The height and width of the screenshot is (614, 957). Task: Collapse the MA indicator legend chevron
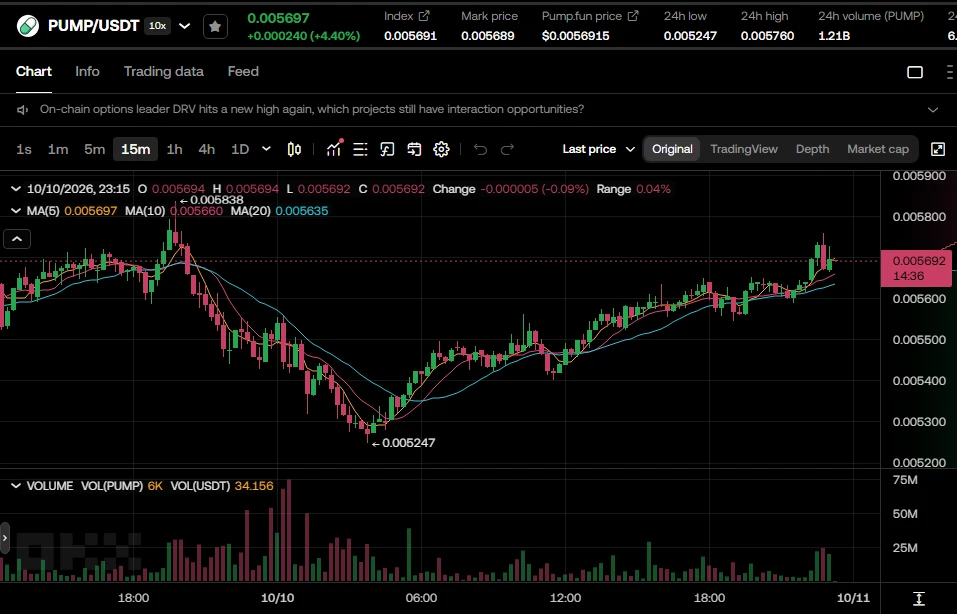(16, 211)
